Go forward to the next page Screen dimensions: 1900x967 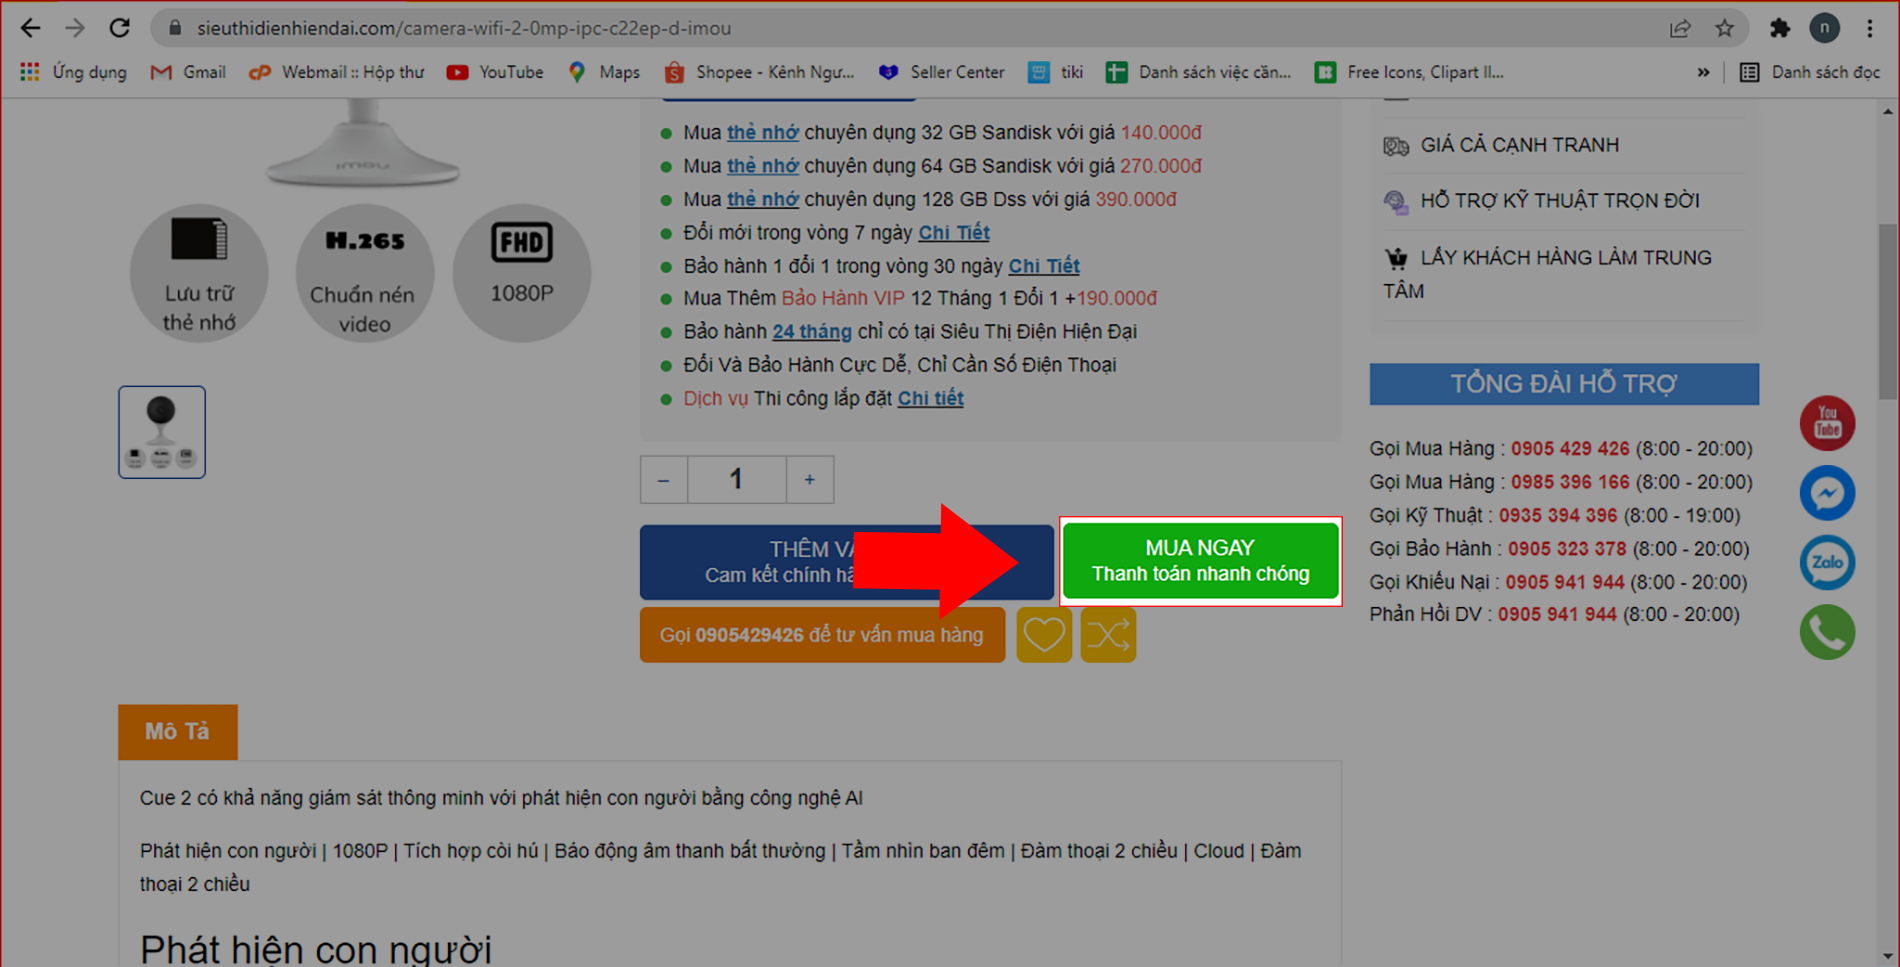(x=75, y=28)
